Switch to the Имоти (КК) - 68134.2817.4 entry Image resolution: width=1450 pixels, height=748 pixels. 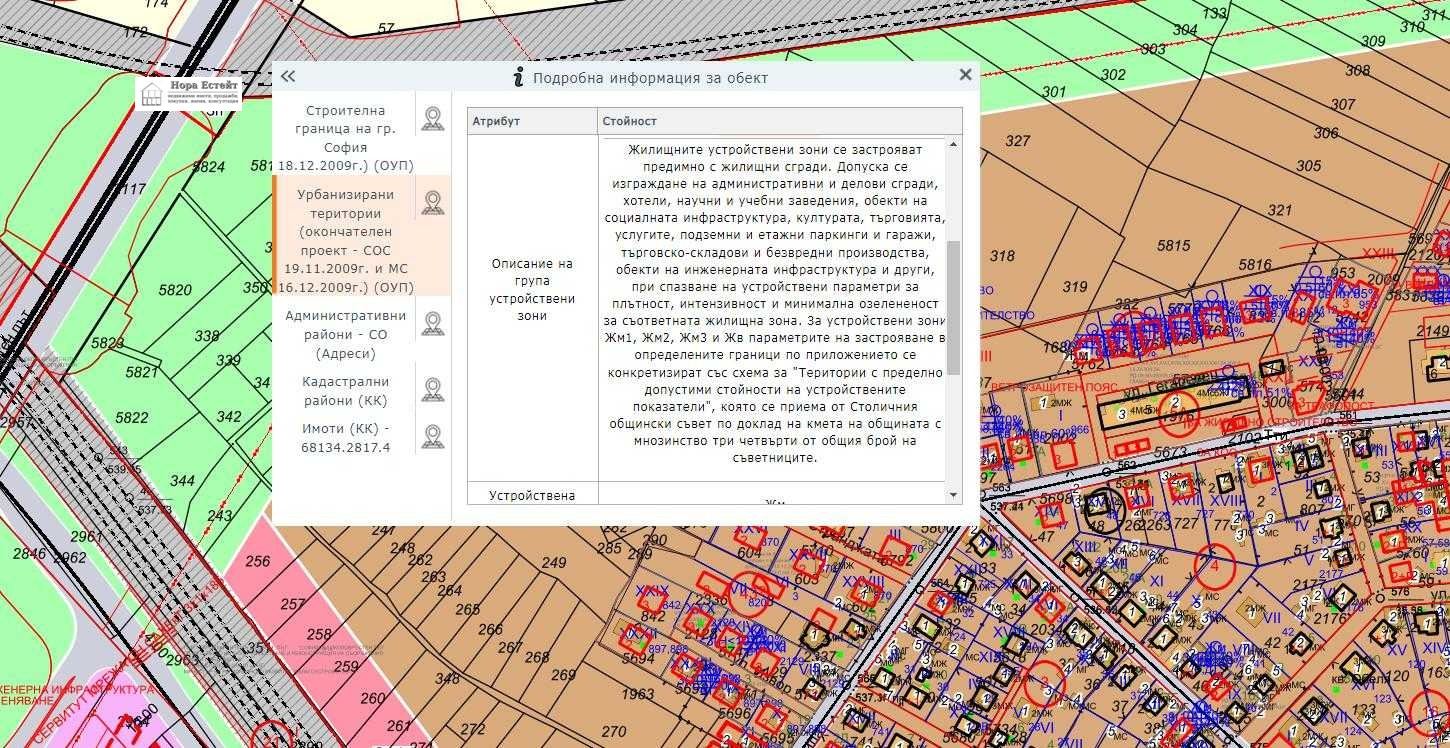345,436
